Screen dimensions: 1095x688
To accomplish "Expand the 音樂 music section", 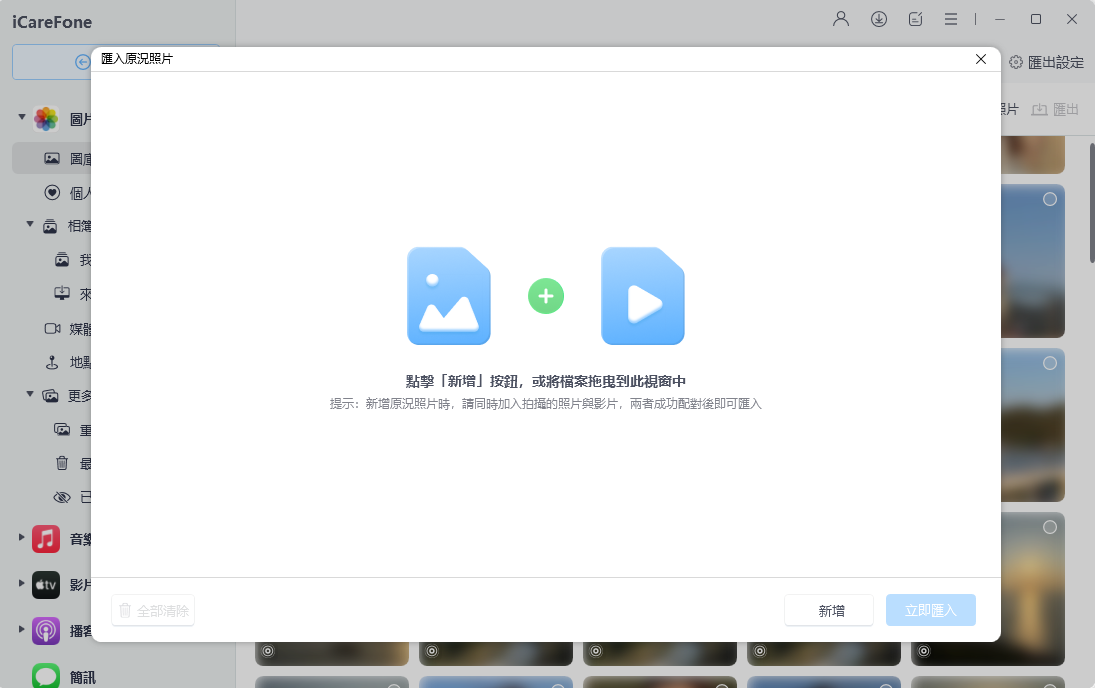I will (x=21, y=538).
